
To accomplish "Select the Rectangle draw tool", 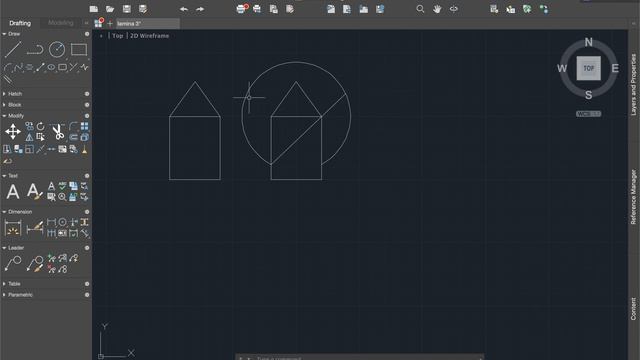I will pyautogui.click(x=79, y=49).
